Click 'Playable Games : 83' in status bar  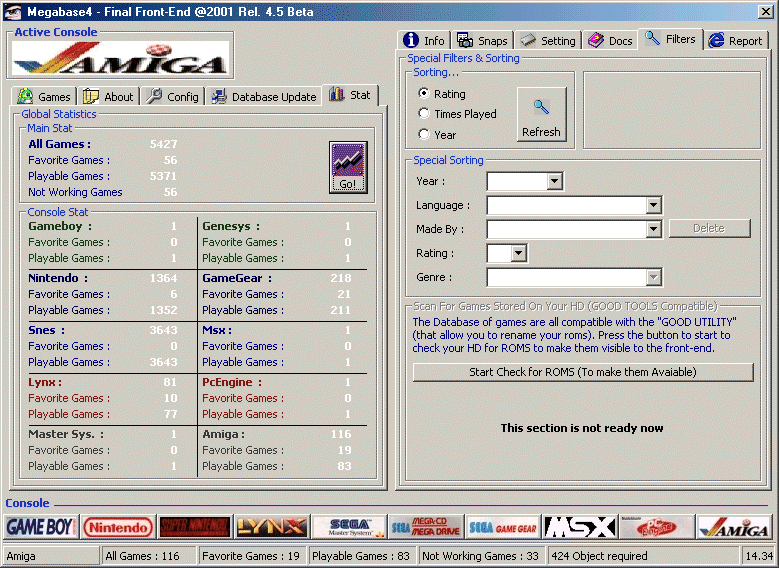click(361, 556)
